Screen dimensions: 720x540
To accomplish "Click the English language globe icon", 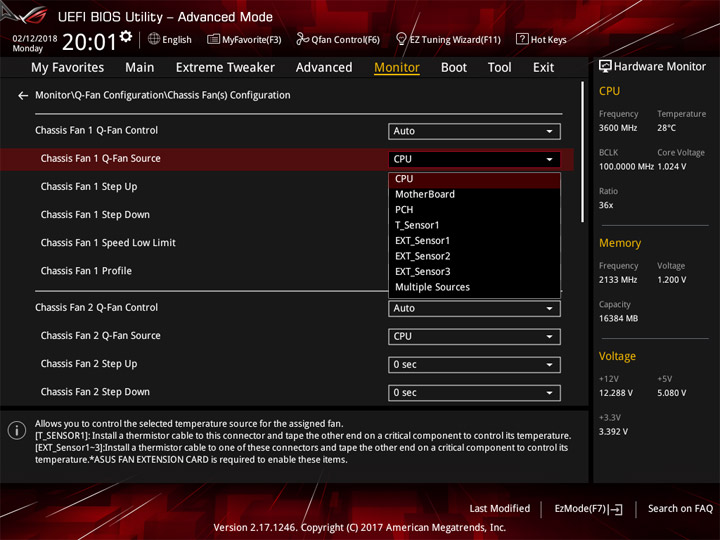I will [154, 39].
